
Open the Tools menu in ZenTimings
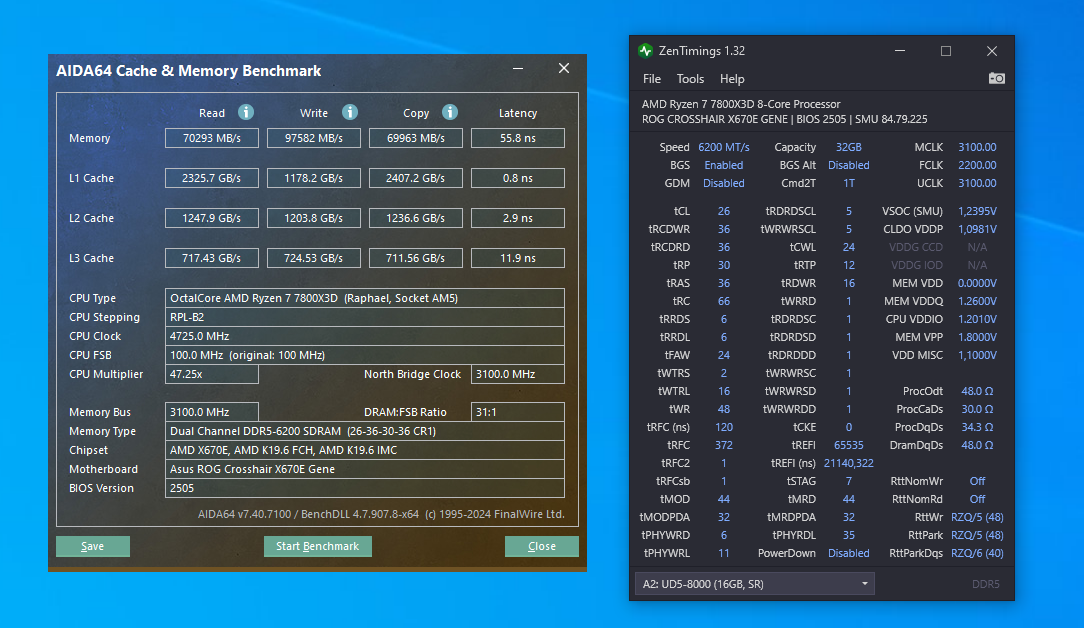pyautogui.click(x=690, y=79)
